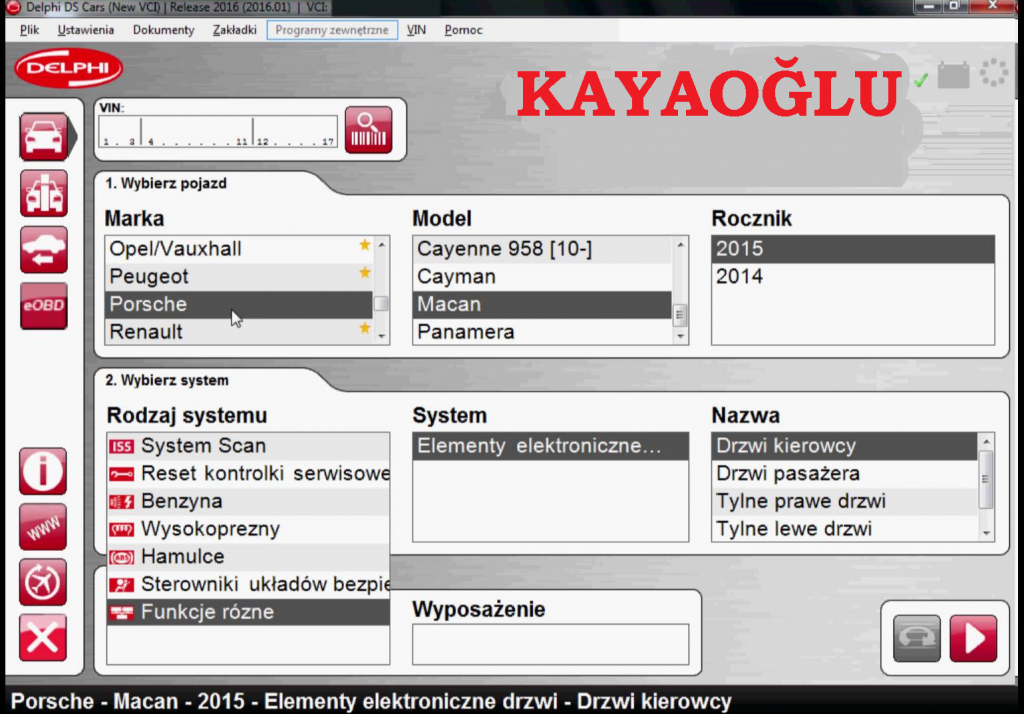Toggle favorite star for Peugeot
1024x714 pixels.
coord(364,272)
